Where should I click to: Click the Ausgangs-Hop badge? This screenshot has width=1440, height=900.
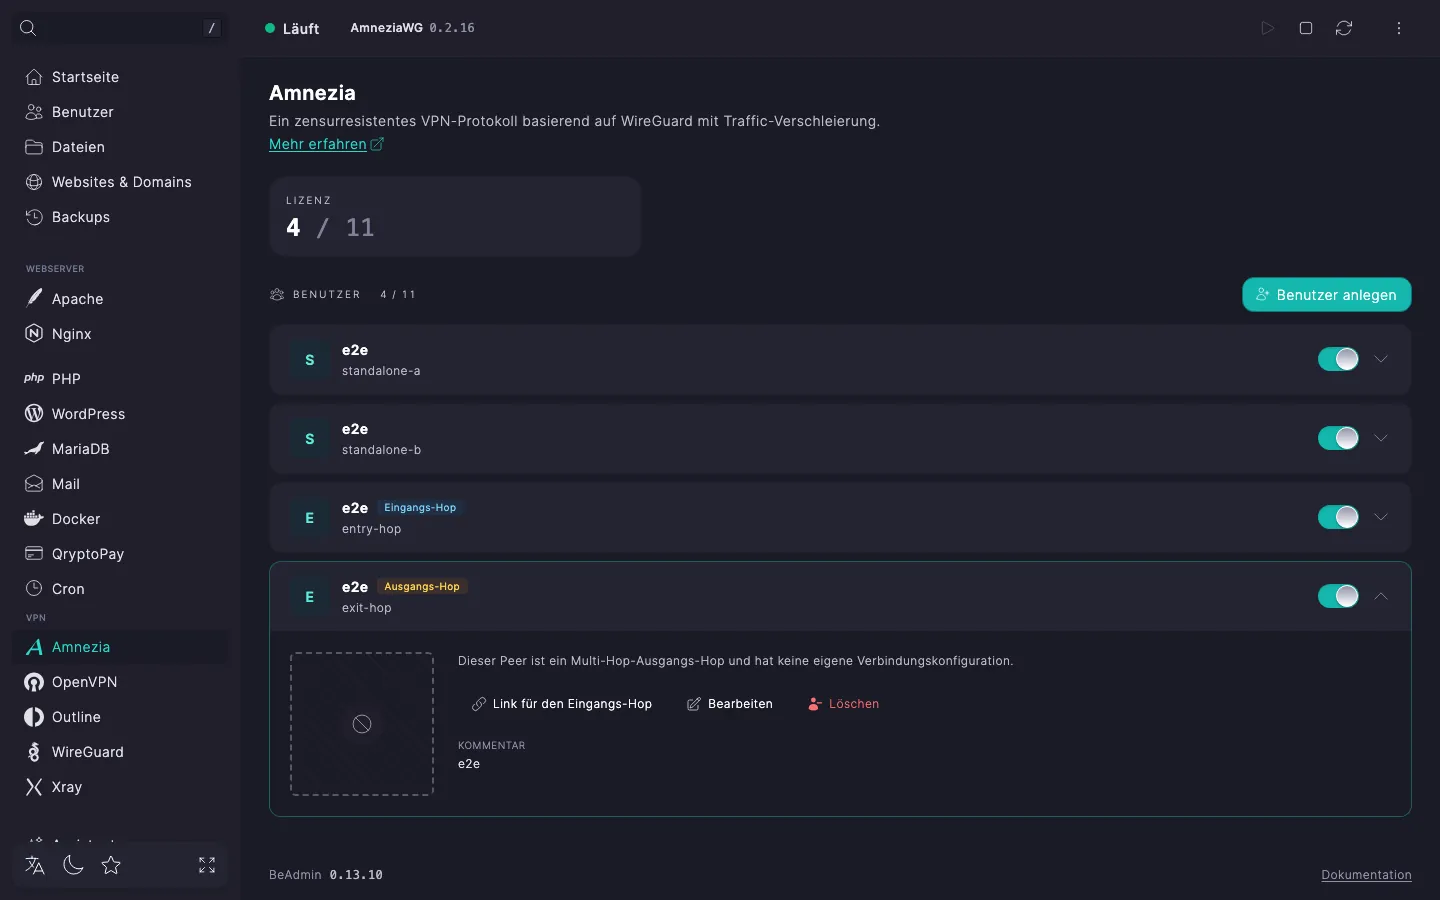tap(422, 587)
